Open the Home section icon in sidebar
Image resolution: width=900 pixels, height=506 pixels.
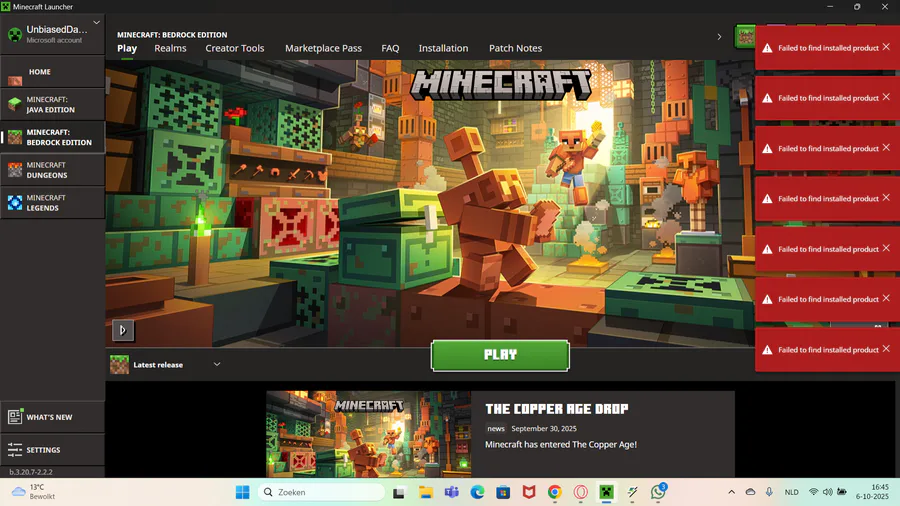(15, 79)
